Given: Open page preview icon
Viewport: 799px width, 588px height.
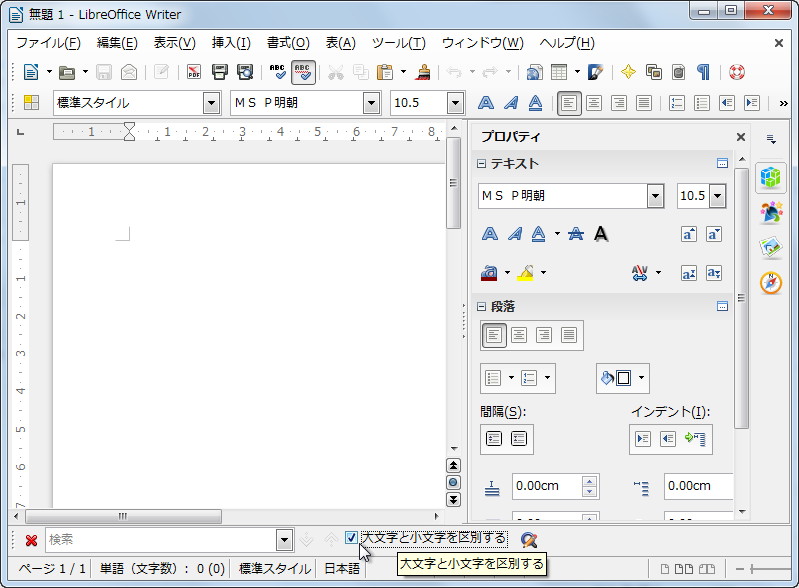Looking at the screenshot, I should click(245, 72).
